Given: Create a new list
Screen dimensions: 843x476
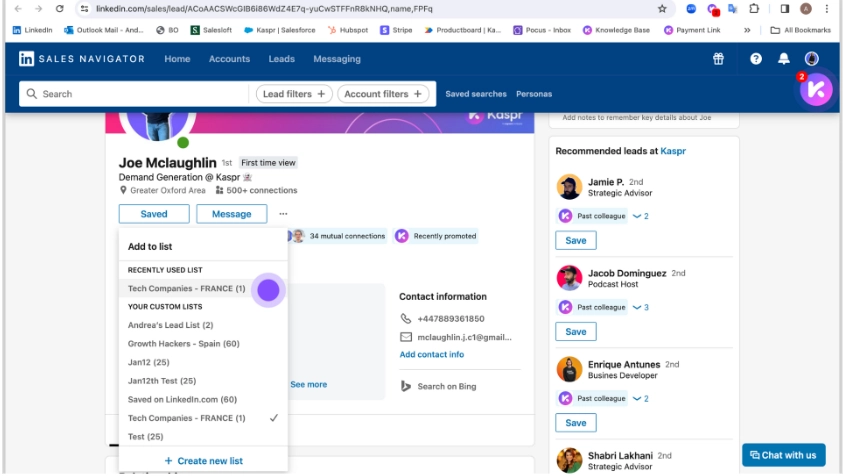Looking at the screenshot, I should point(203,461).
